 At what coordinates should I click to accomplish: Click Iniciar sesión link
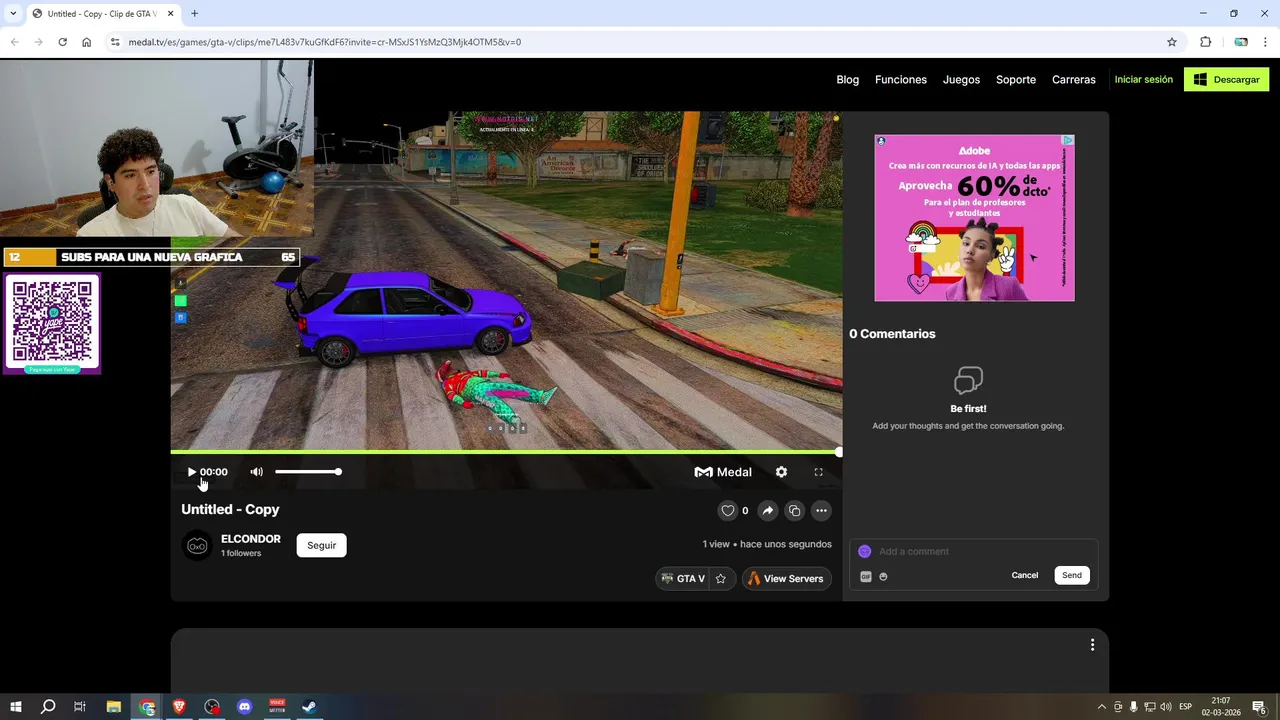(1143, 80)
